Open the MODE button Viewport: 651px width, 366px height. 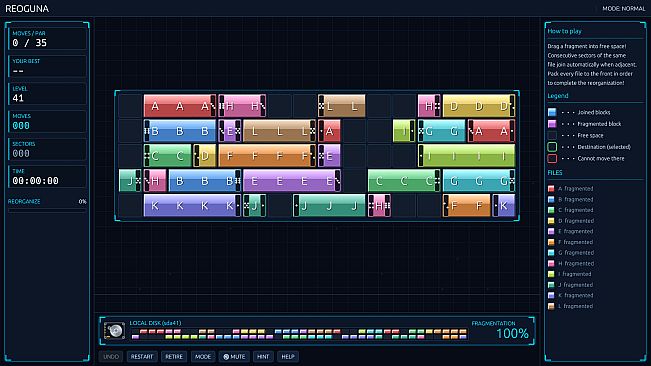tap(203, 356)
